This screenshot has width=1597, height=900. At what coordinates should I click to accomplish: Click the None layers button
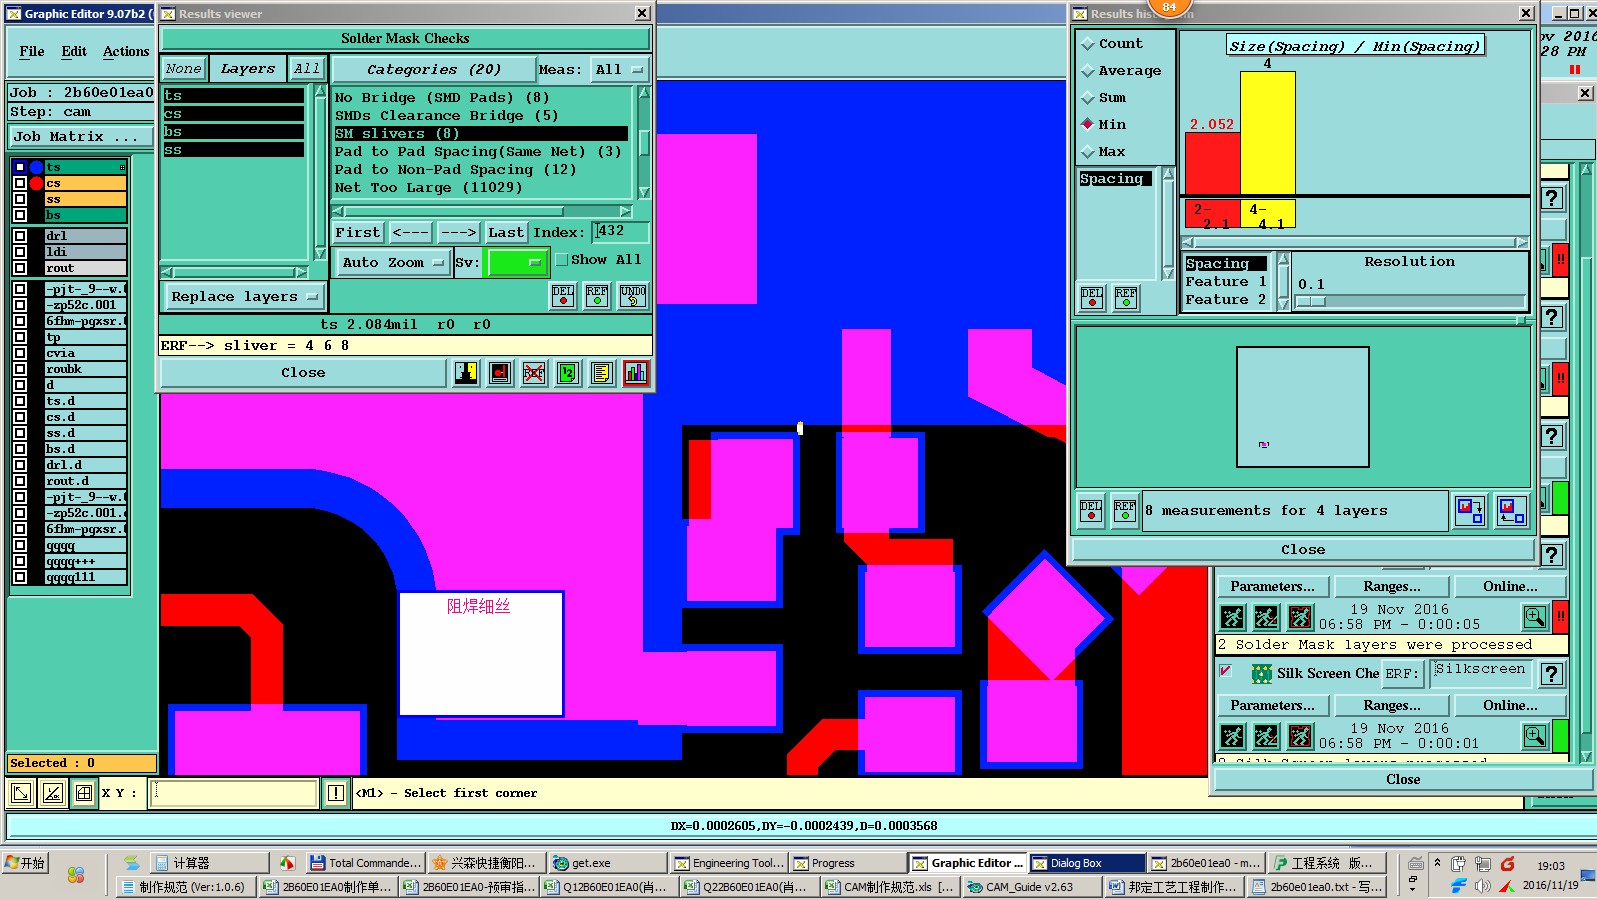(x=184, y=69)
